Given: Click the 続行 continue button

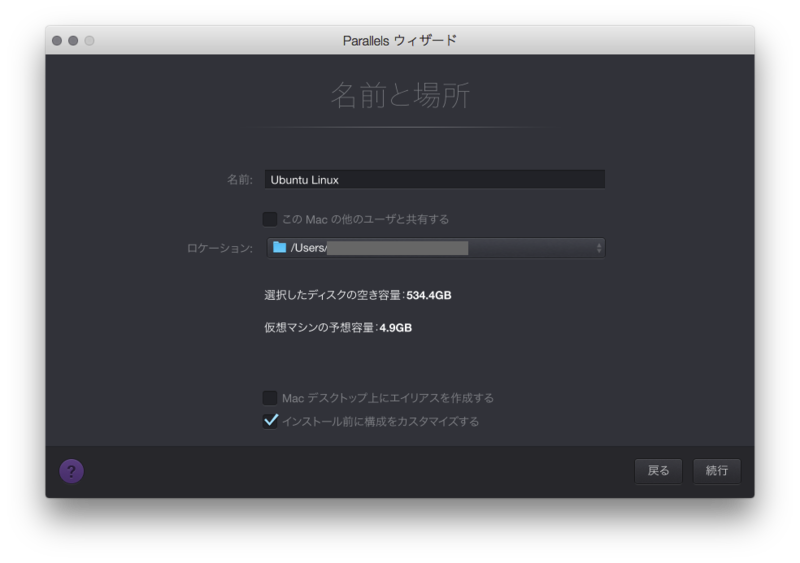Looking at the screenshot, I should point(716,471).
